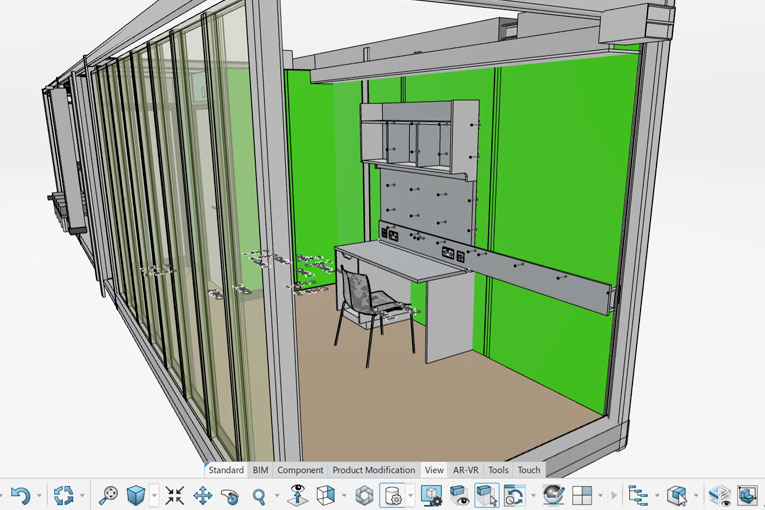Open the Component tab
The image size is (765, 510).
point(300,470)
